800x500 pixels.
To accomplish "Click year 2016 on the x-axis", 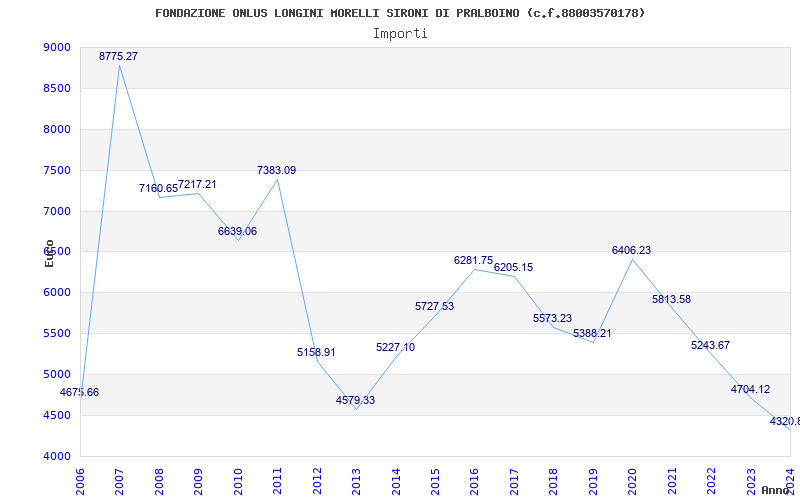I will tap(474, 482).
